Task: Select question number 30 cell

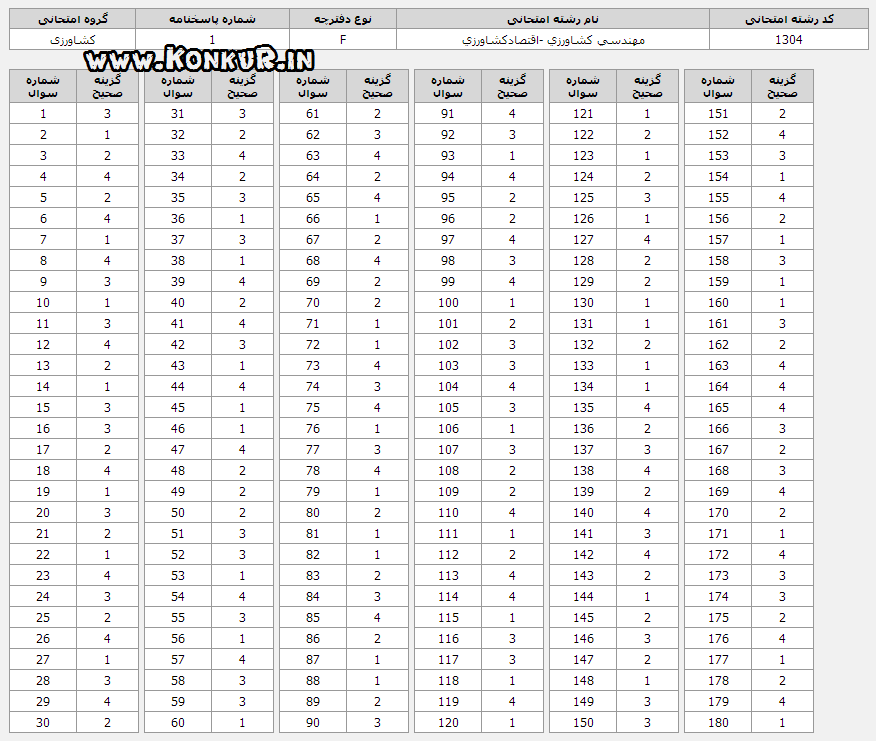Action: coord(43,723)
